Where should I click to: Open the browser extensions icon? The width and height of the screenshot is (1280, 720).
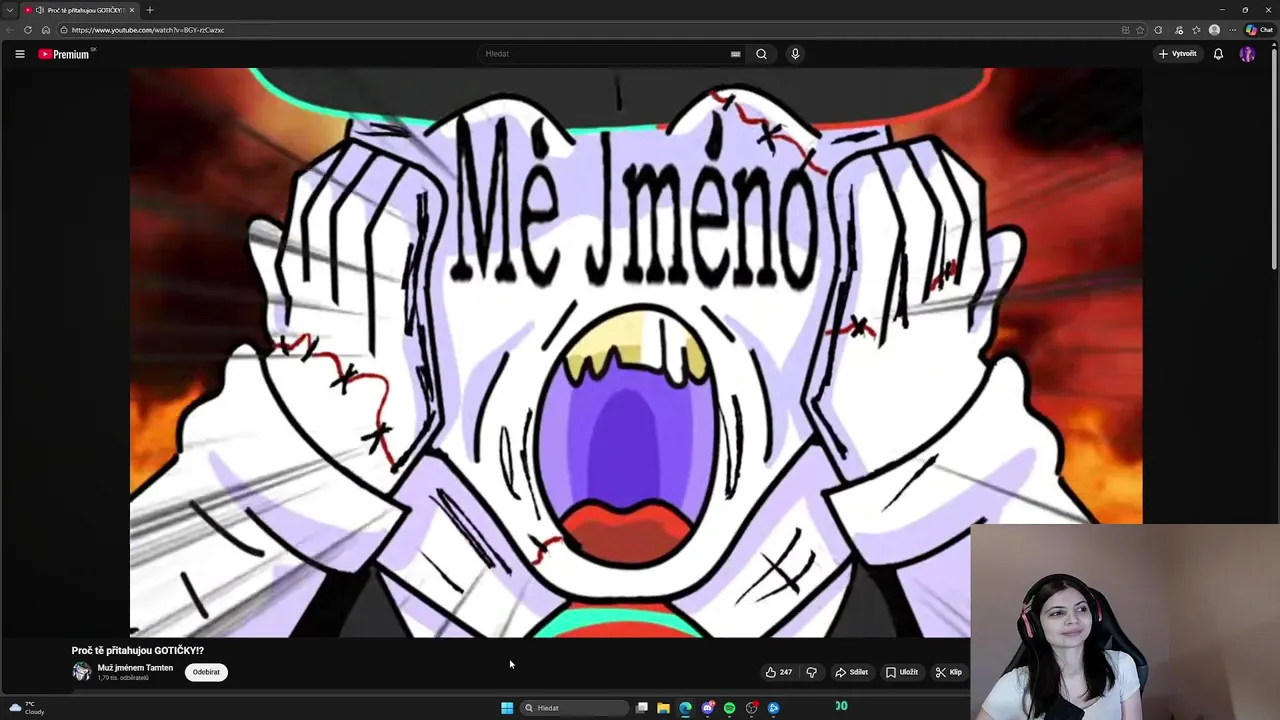tap(1158, 30)
